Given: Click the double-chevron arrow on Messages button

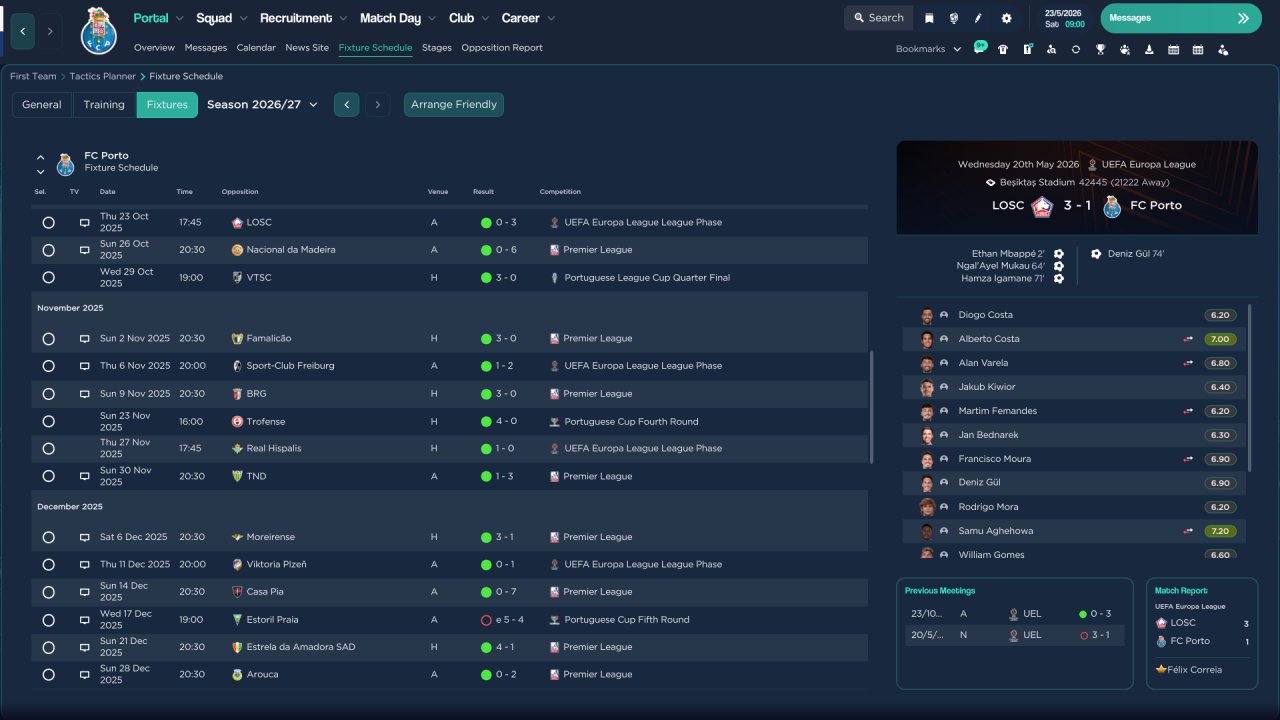Looking at the screenshot, I should 1243,18.
